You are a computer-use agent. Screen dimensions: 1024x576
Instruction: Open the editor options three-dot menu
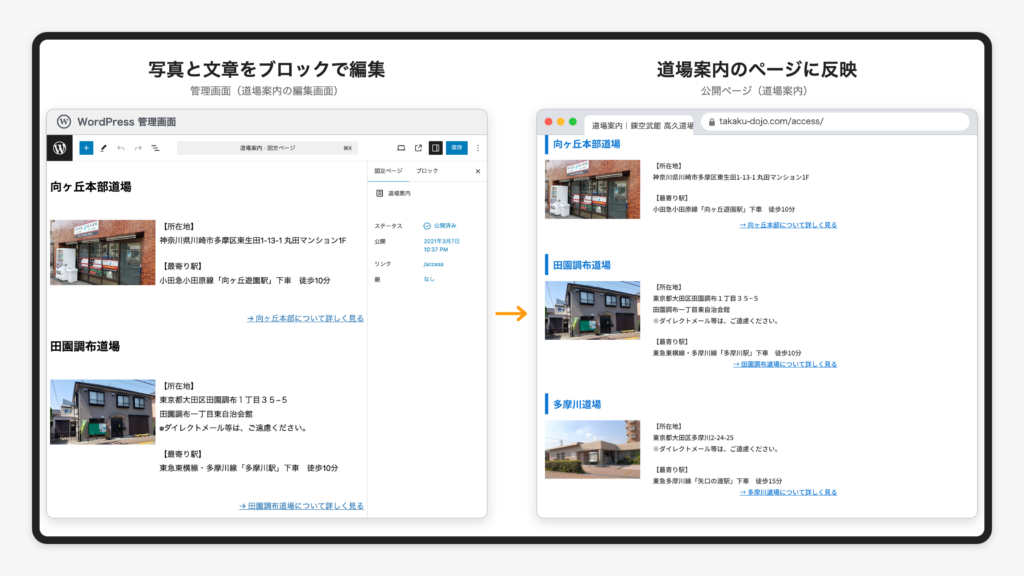pyautogui.click(x=478, y=148)
